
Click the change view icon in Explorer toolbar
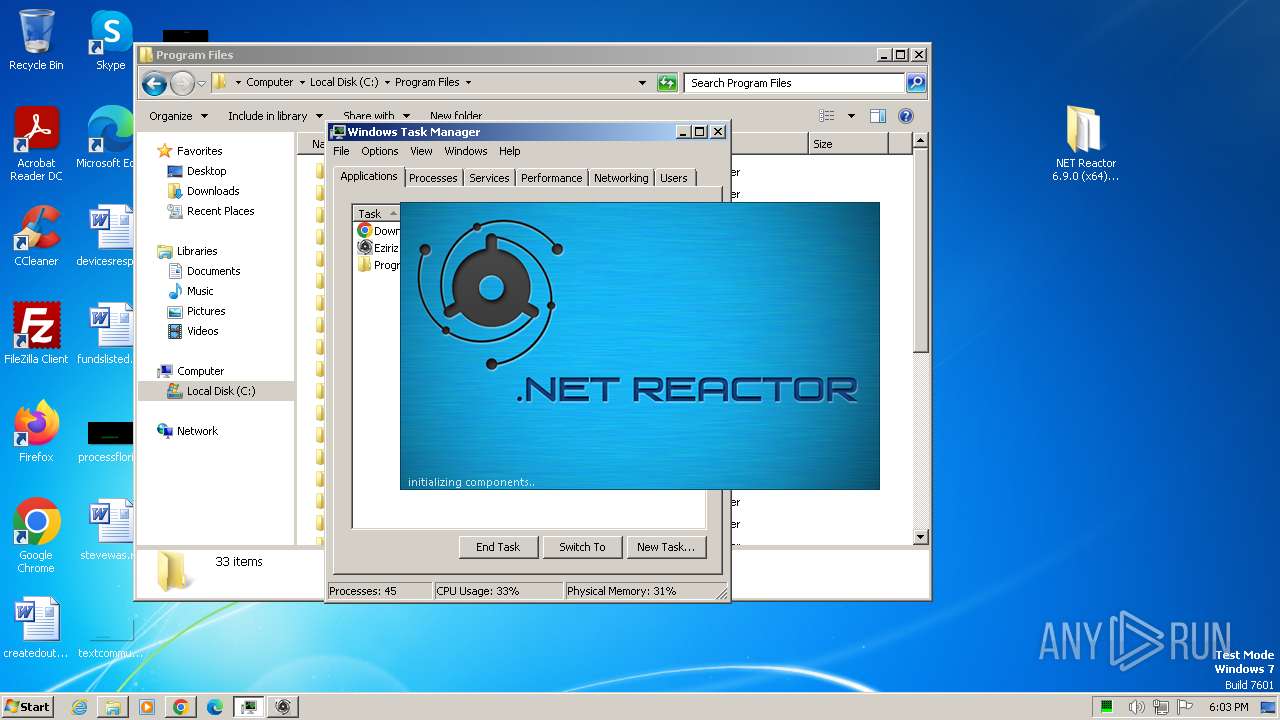826,116
